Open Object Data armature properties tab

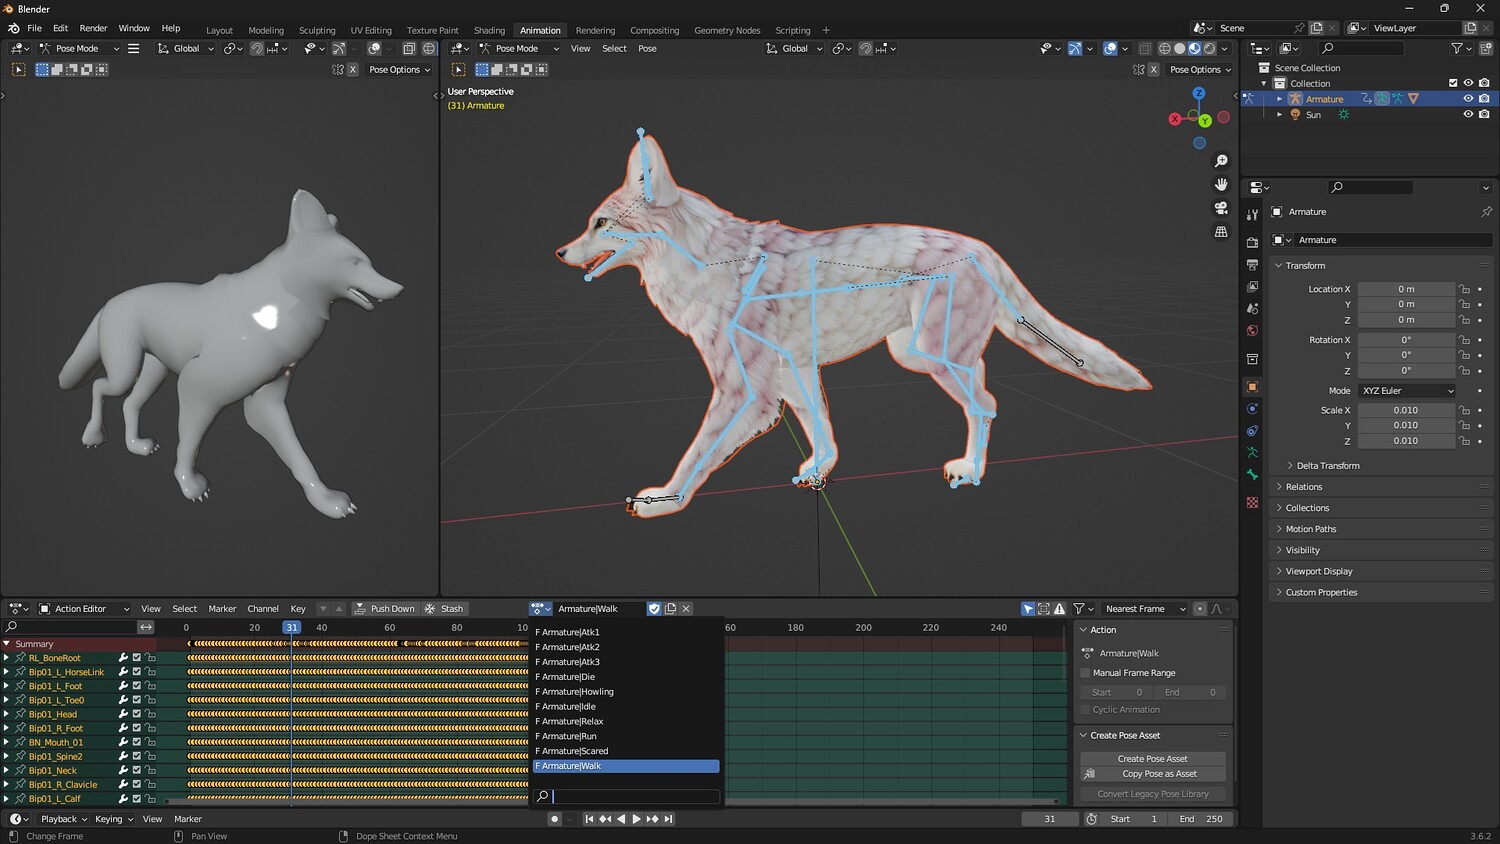point(1252,453)
